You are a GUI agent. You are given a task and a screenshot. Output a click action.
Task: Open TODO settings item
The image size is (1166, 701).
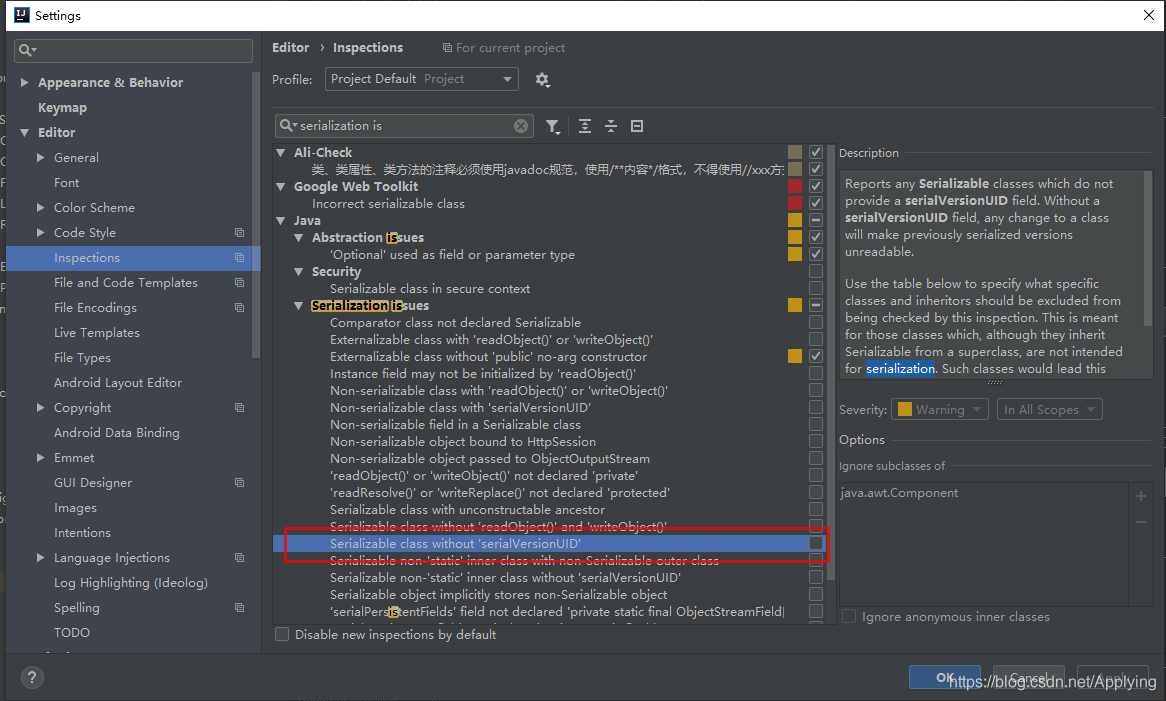coord(71,633)
